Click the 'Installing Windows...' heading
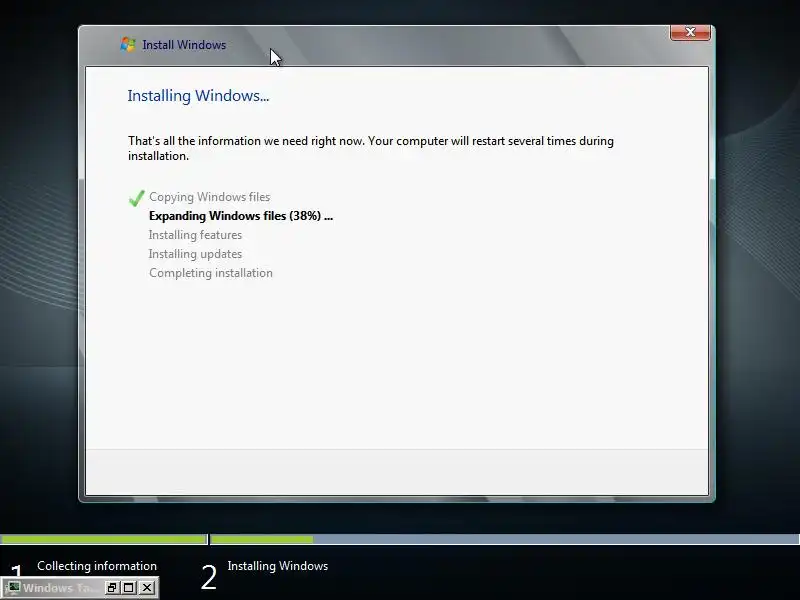Viewport: 800px width, 600px height. pyautogui.click(x=198, y=95)
